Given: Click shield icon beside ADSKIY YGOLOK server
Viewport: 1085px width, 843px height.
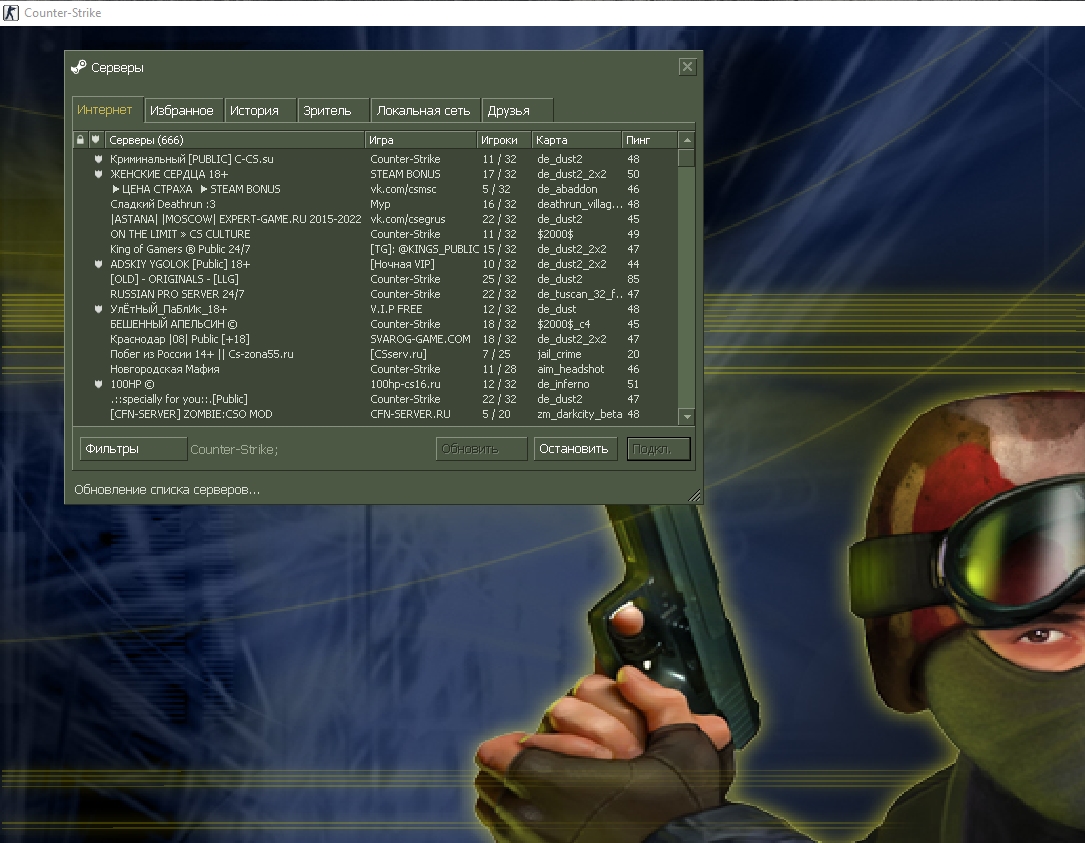Looking at the screenshot, I should click(98, 264).
